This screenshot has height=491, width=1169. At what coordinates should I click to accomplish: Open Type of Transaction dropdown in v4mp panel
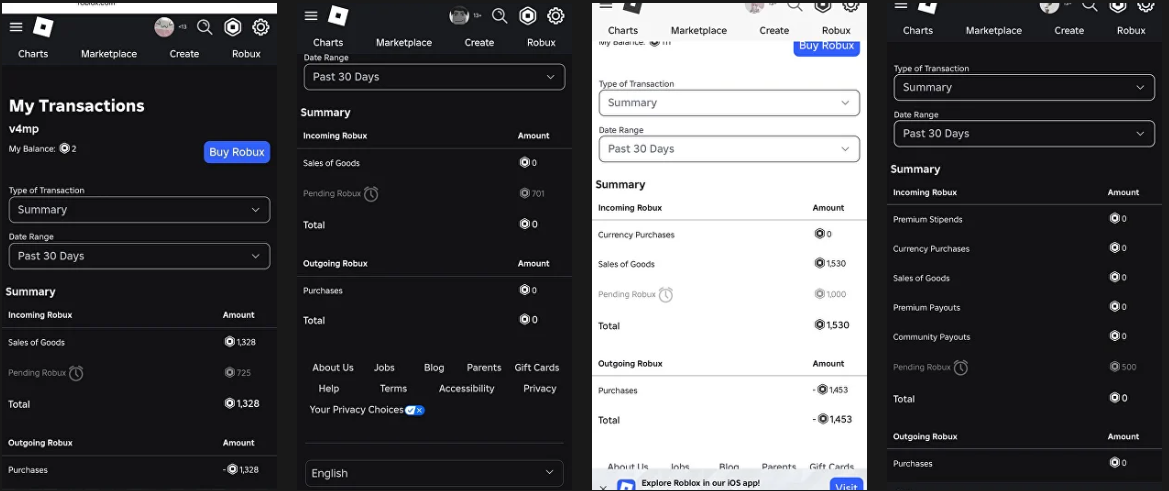139,210
